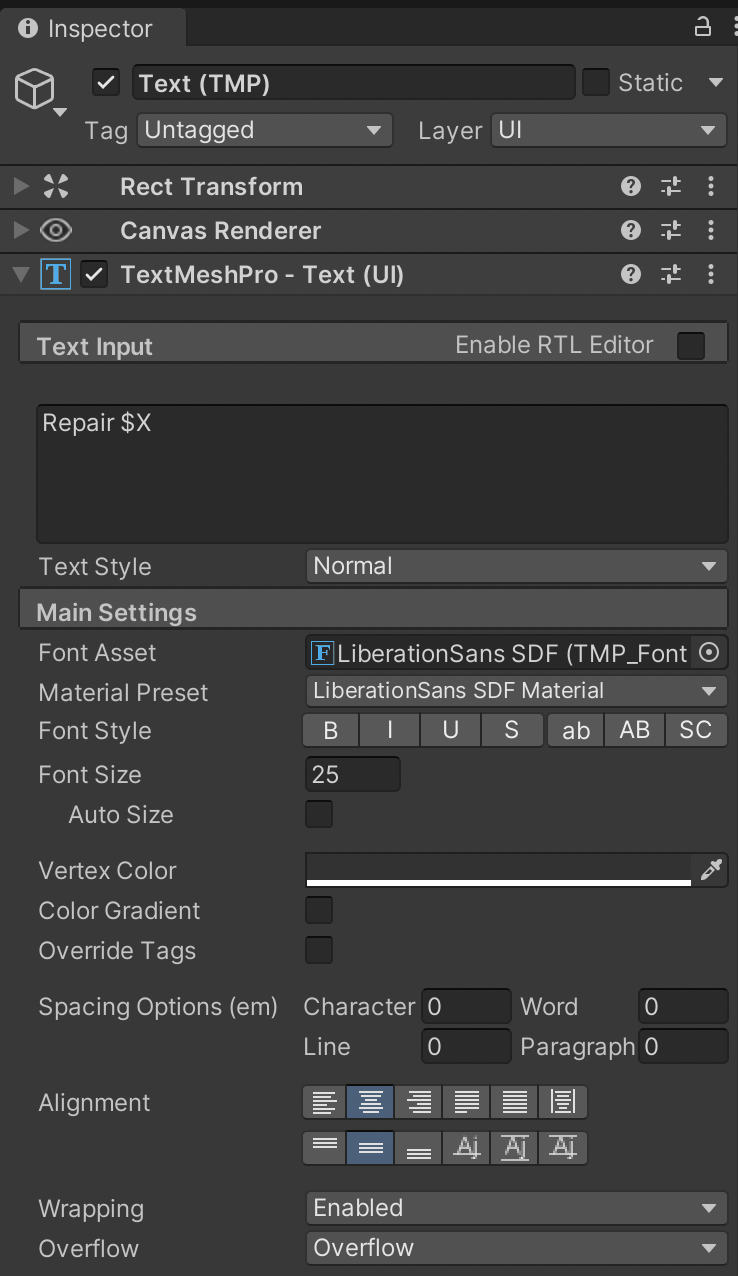Pick color with Vertex Color eyedropper
This screenshot has height=1276, width=738.
711,871
